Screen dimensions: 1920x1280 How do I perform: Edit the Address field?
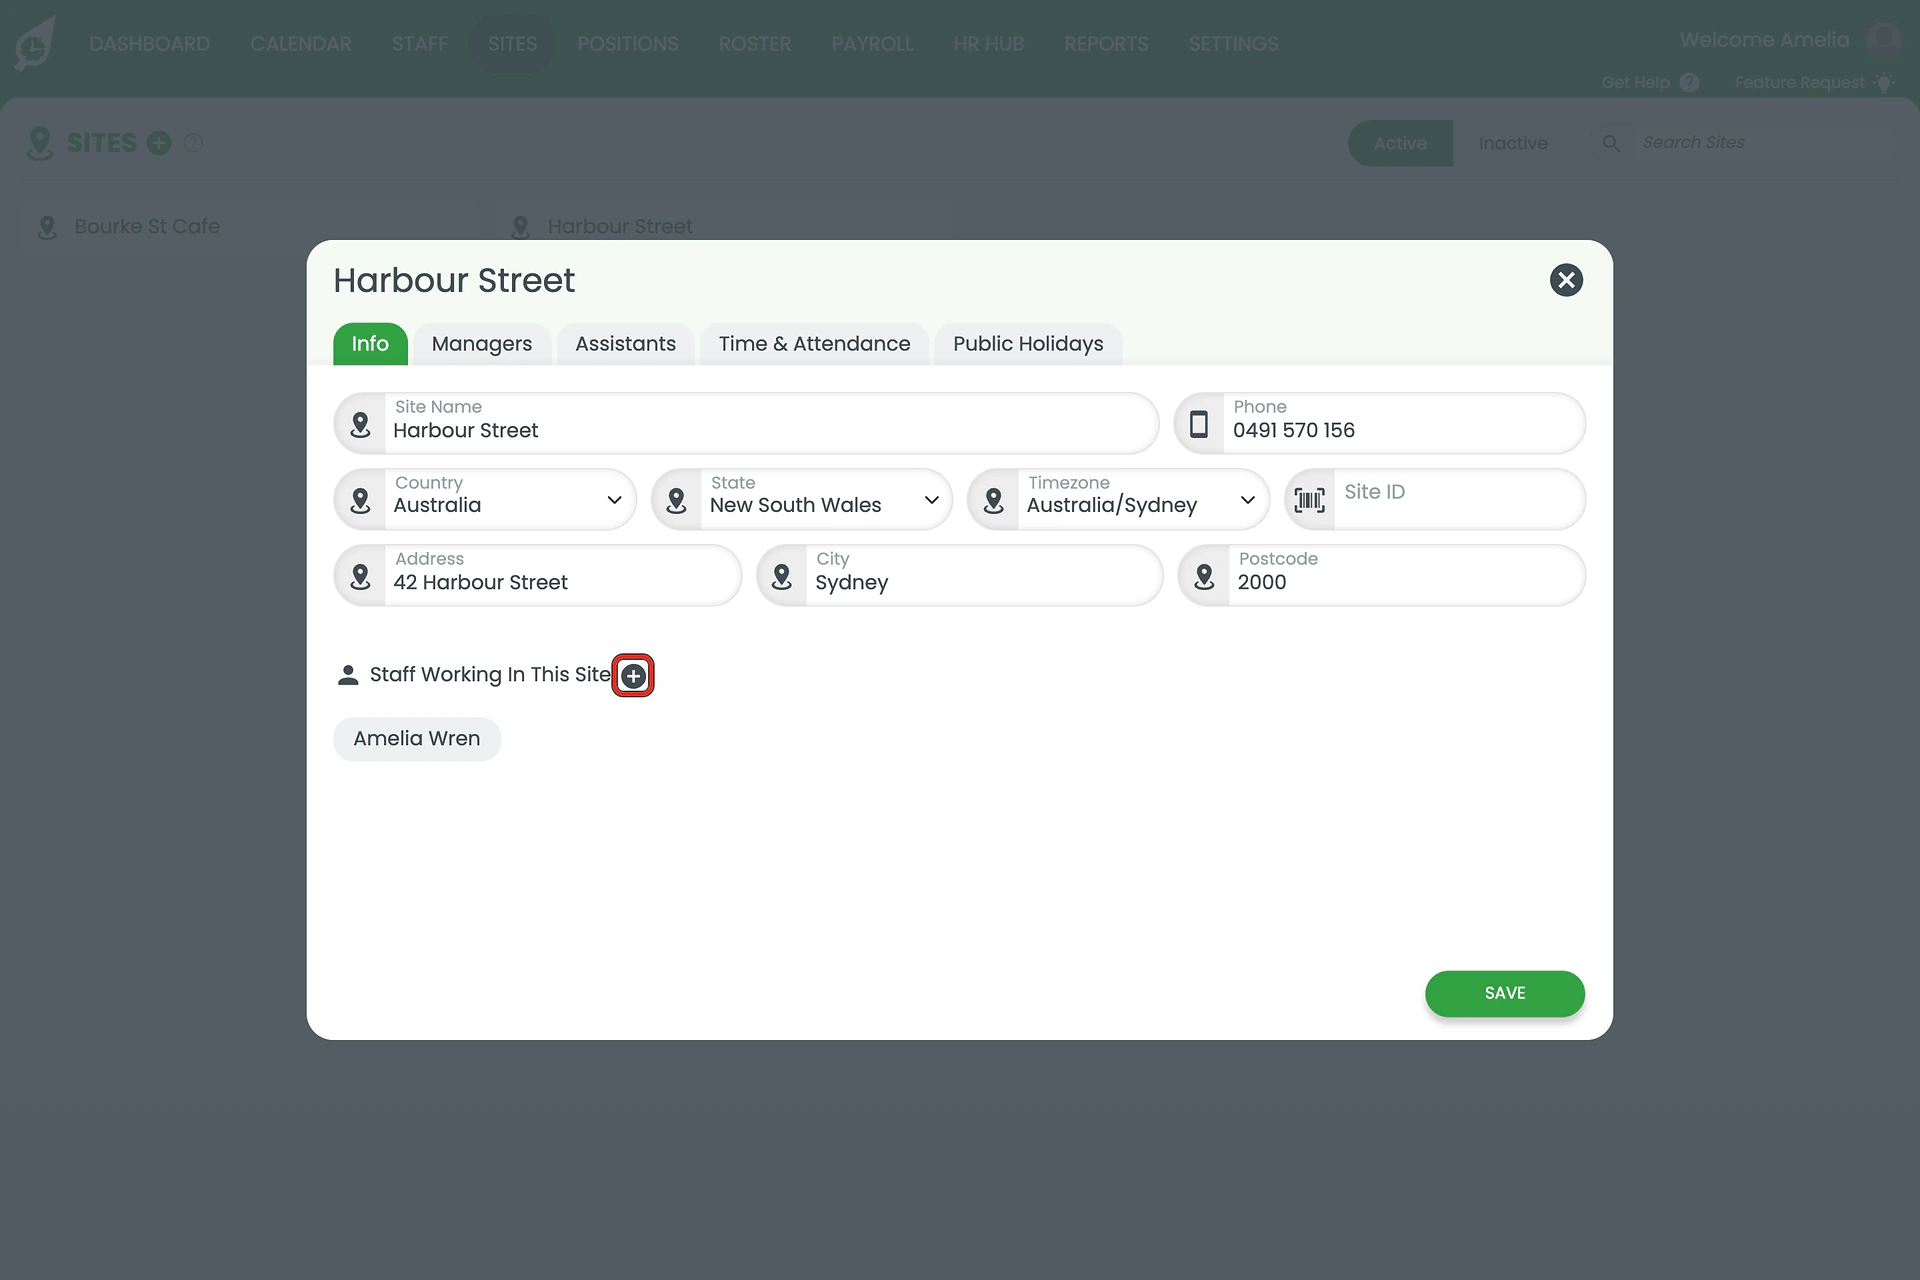tap(538, 575)
